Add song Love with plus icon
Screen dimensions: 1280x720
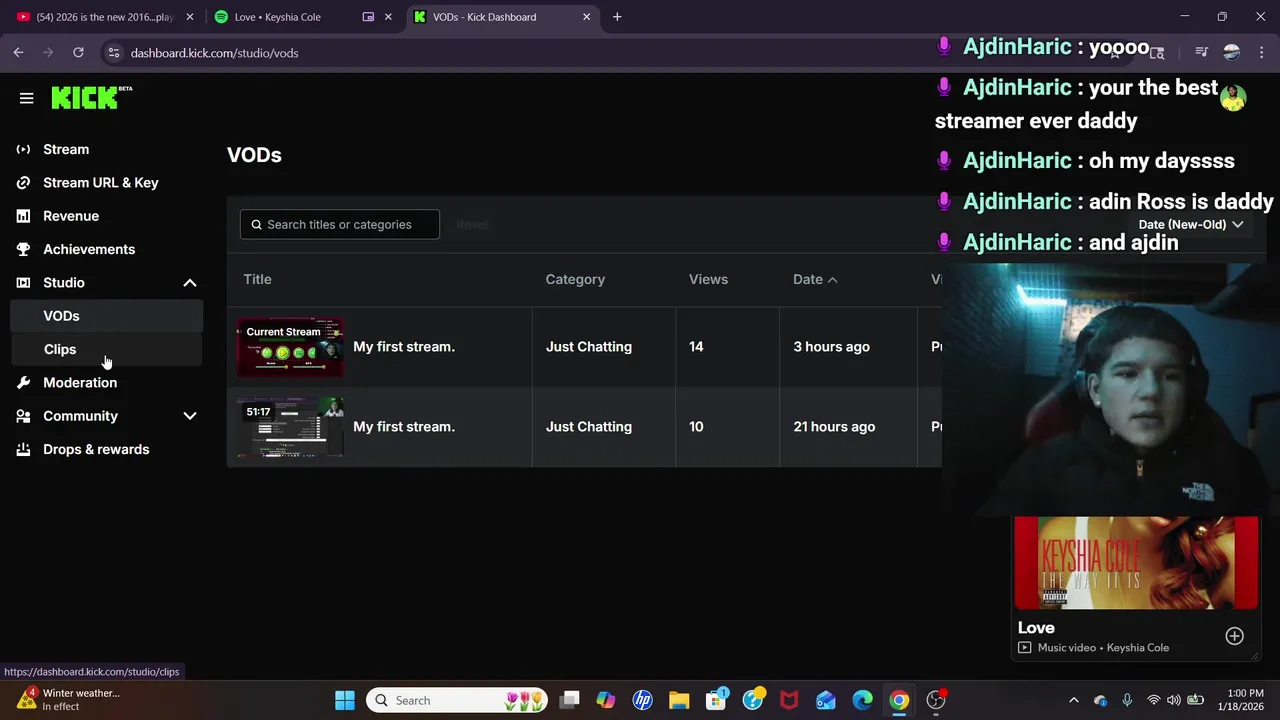click(1234, 636)
